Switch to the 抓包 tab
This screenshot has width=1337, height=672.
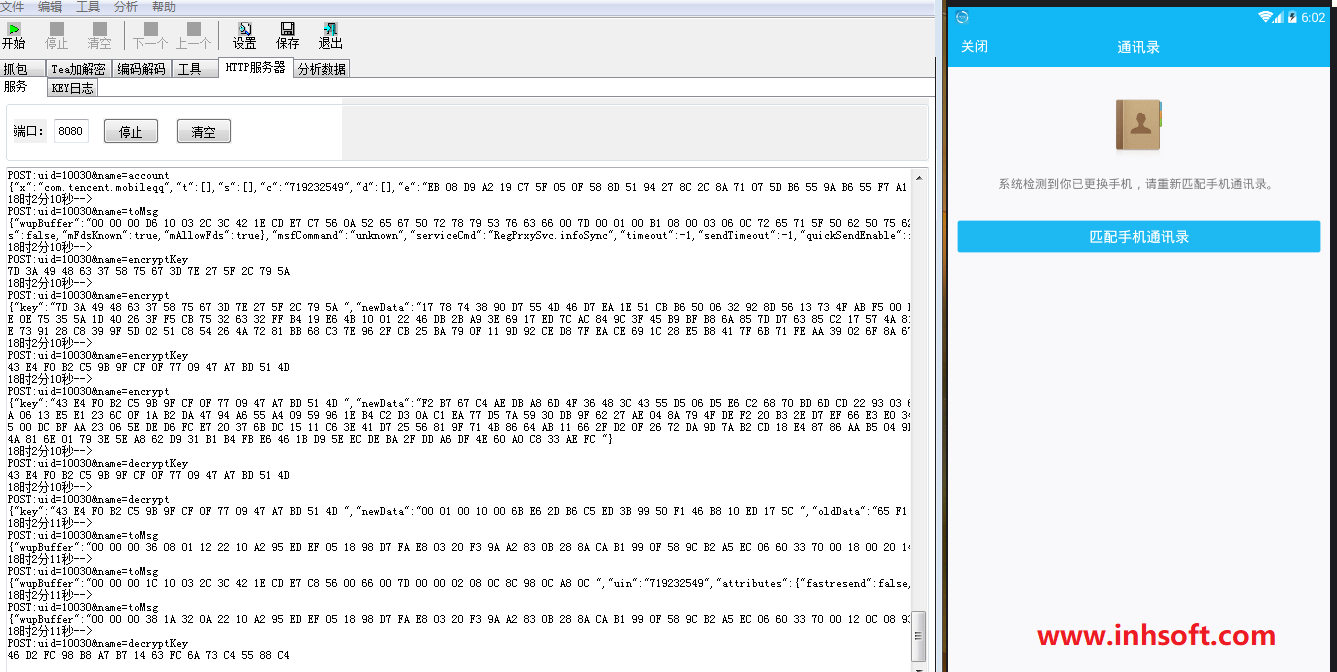point(22,69)
